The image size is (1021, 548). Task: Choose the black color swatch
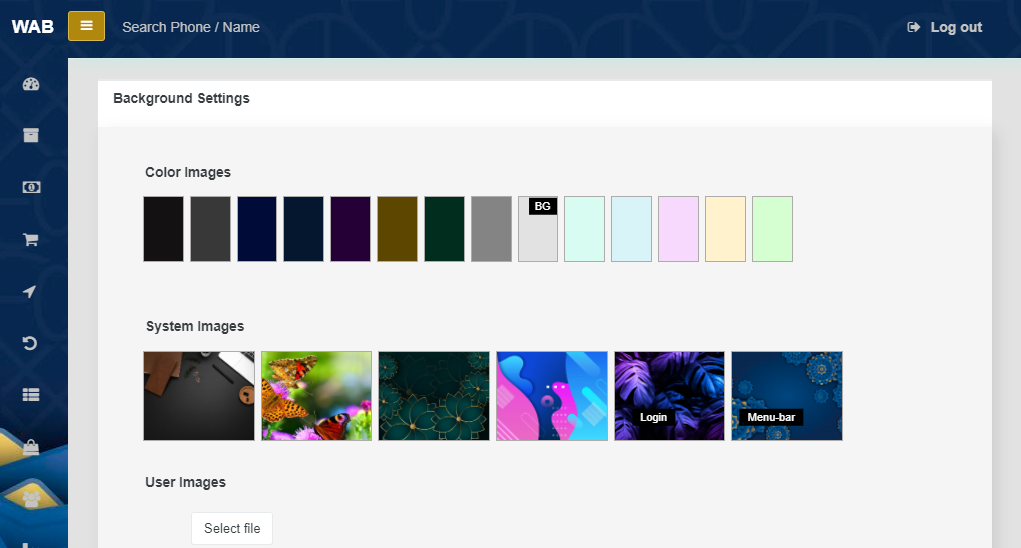[163, 229]
